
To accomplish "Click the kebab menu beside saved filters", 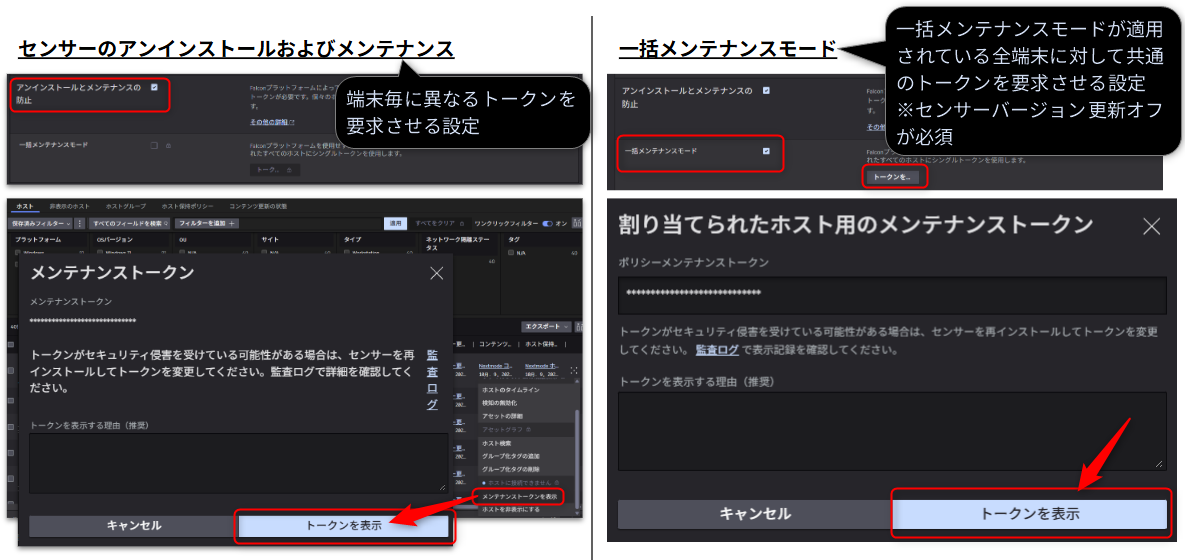I will click(x=78, y=223).
